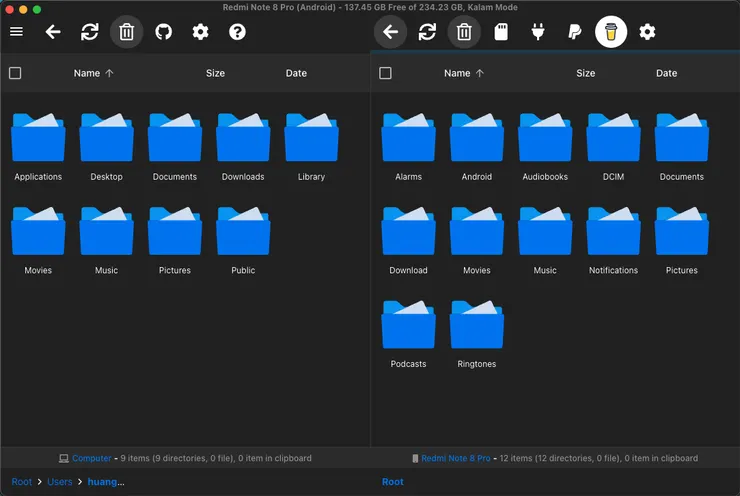This screenshot has height=496, width=740.
Task: Select the SD card storage icon
Action: point(501,32)
